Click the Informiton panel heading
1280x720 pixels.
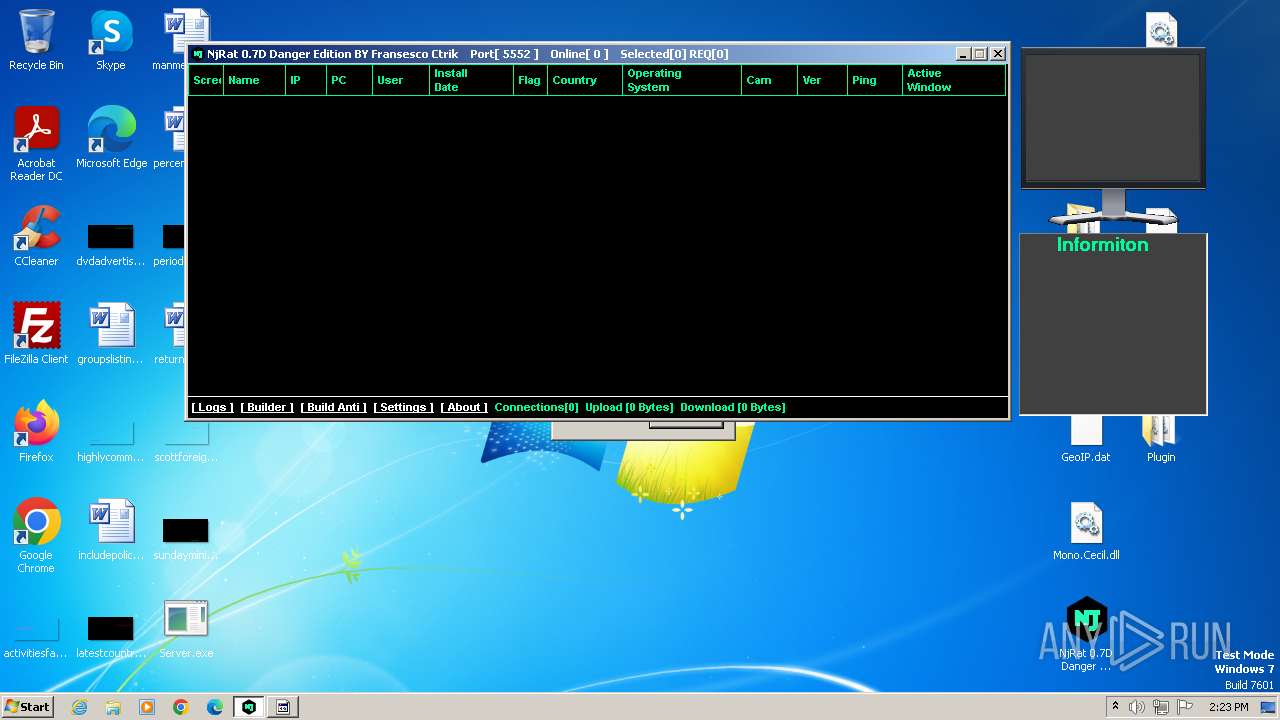(1102, 245)
